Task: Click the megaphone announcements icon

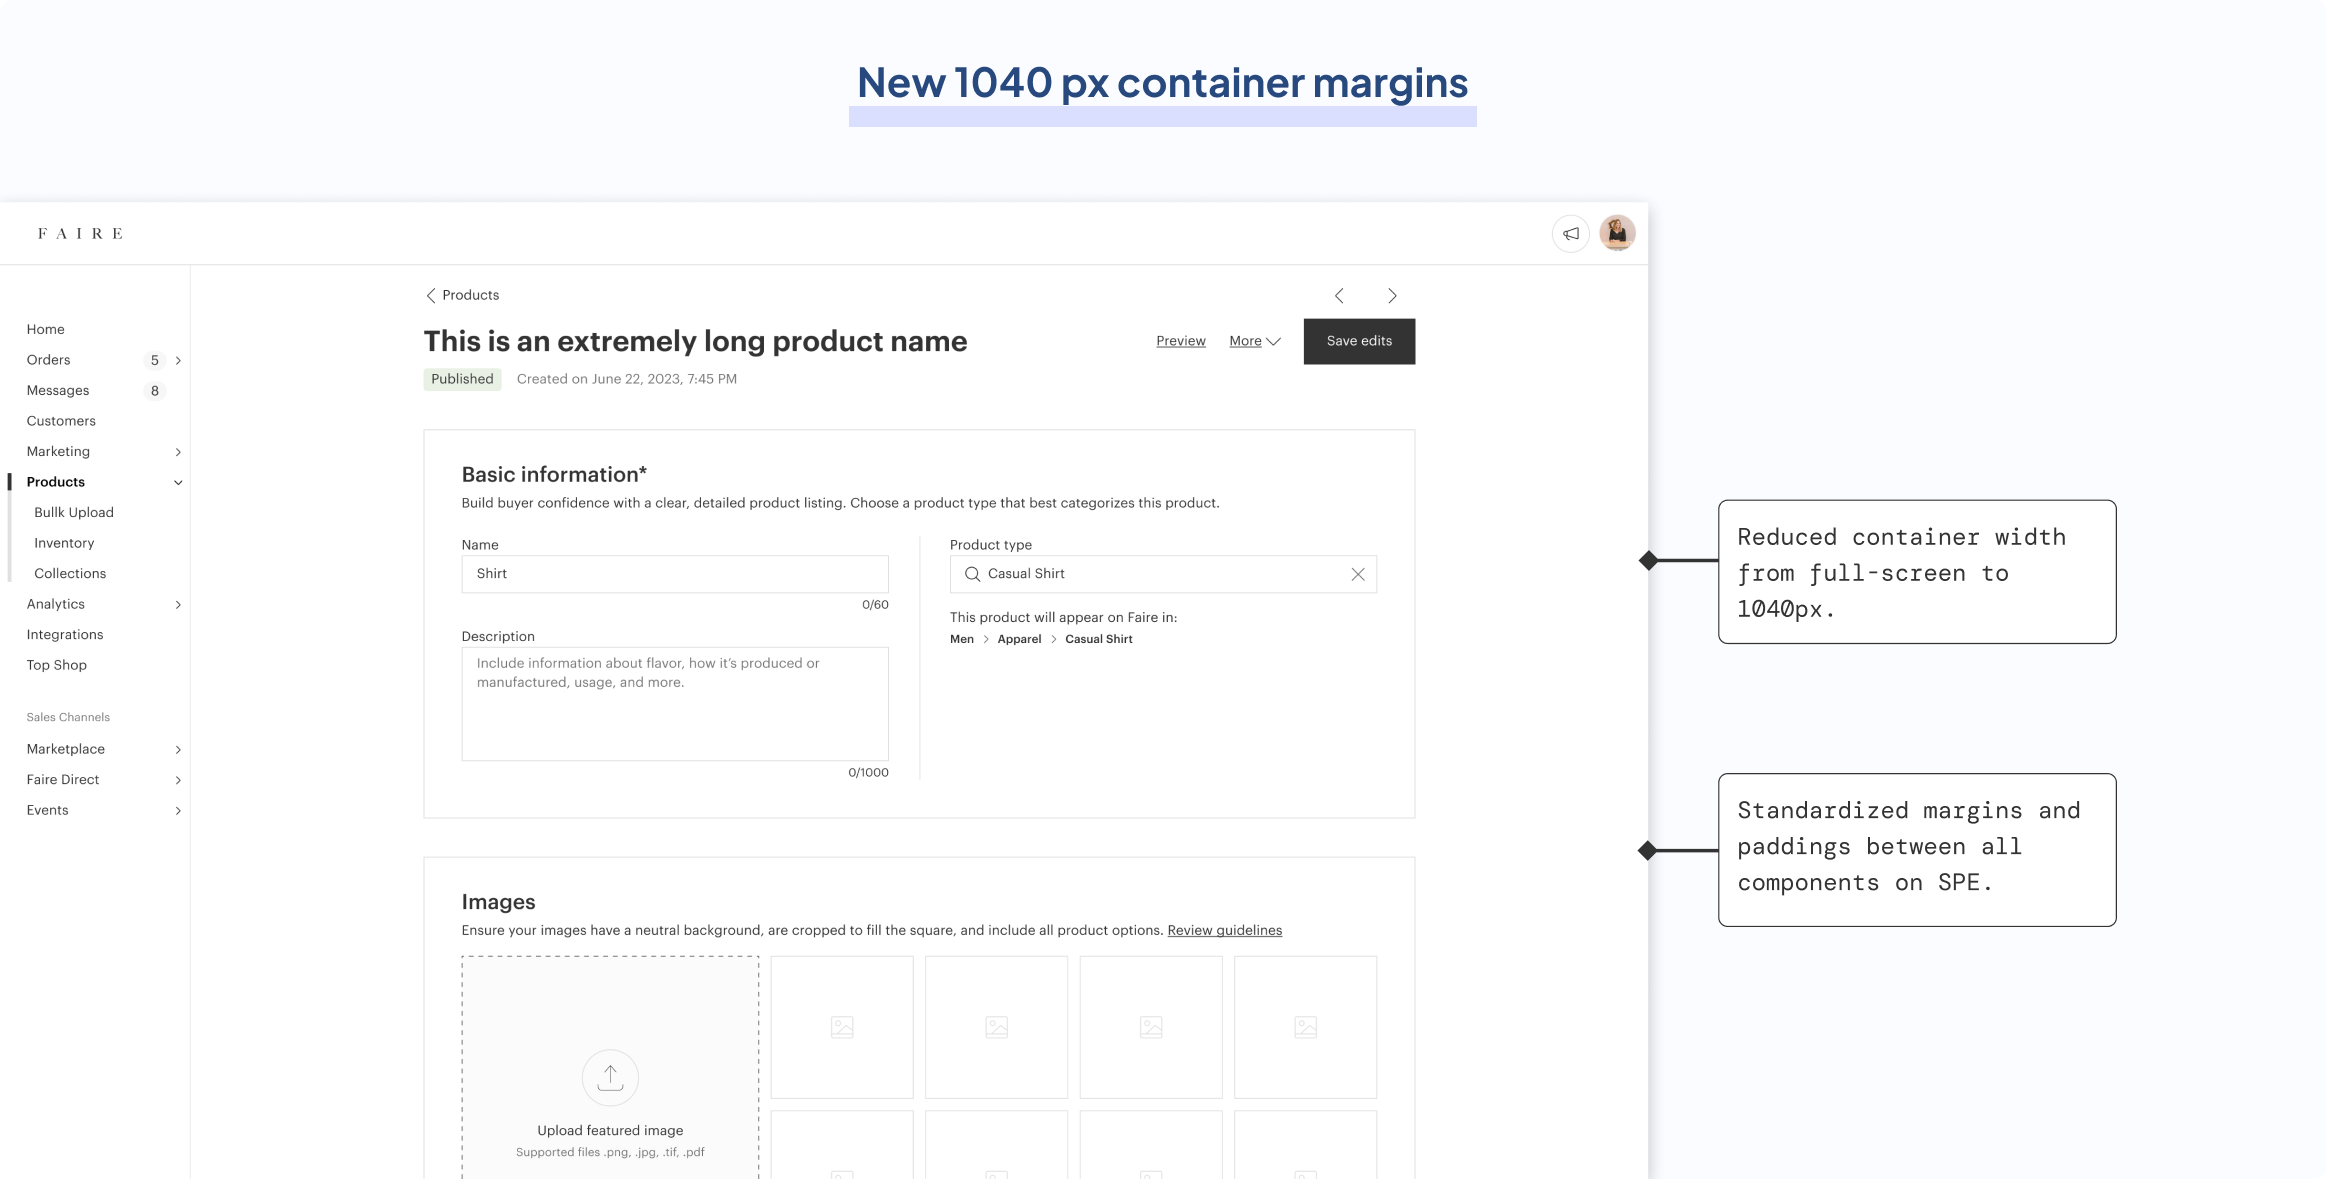Action: 1571,234
